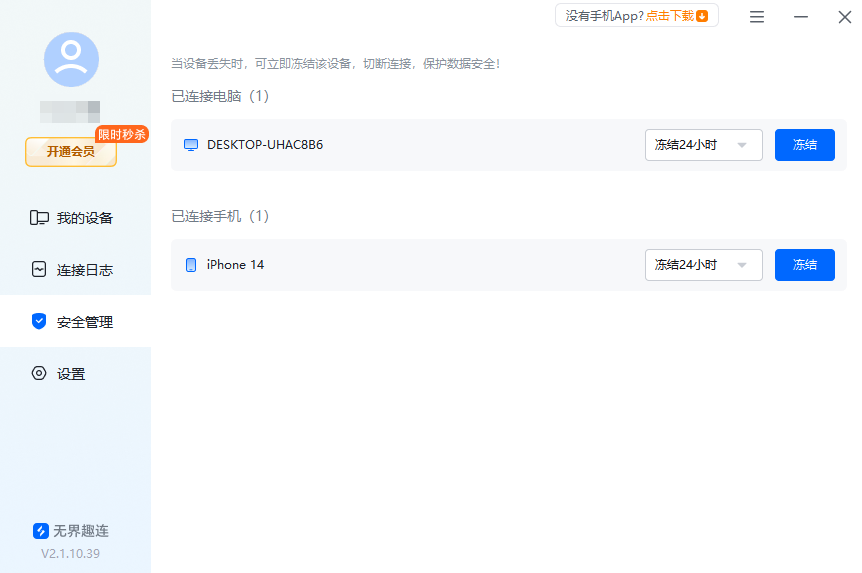
Task: Click the computer icon beside DESKTOP-UHAC8B6
Action: [191, 145]
